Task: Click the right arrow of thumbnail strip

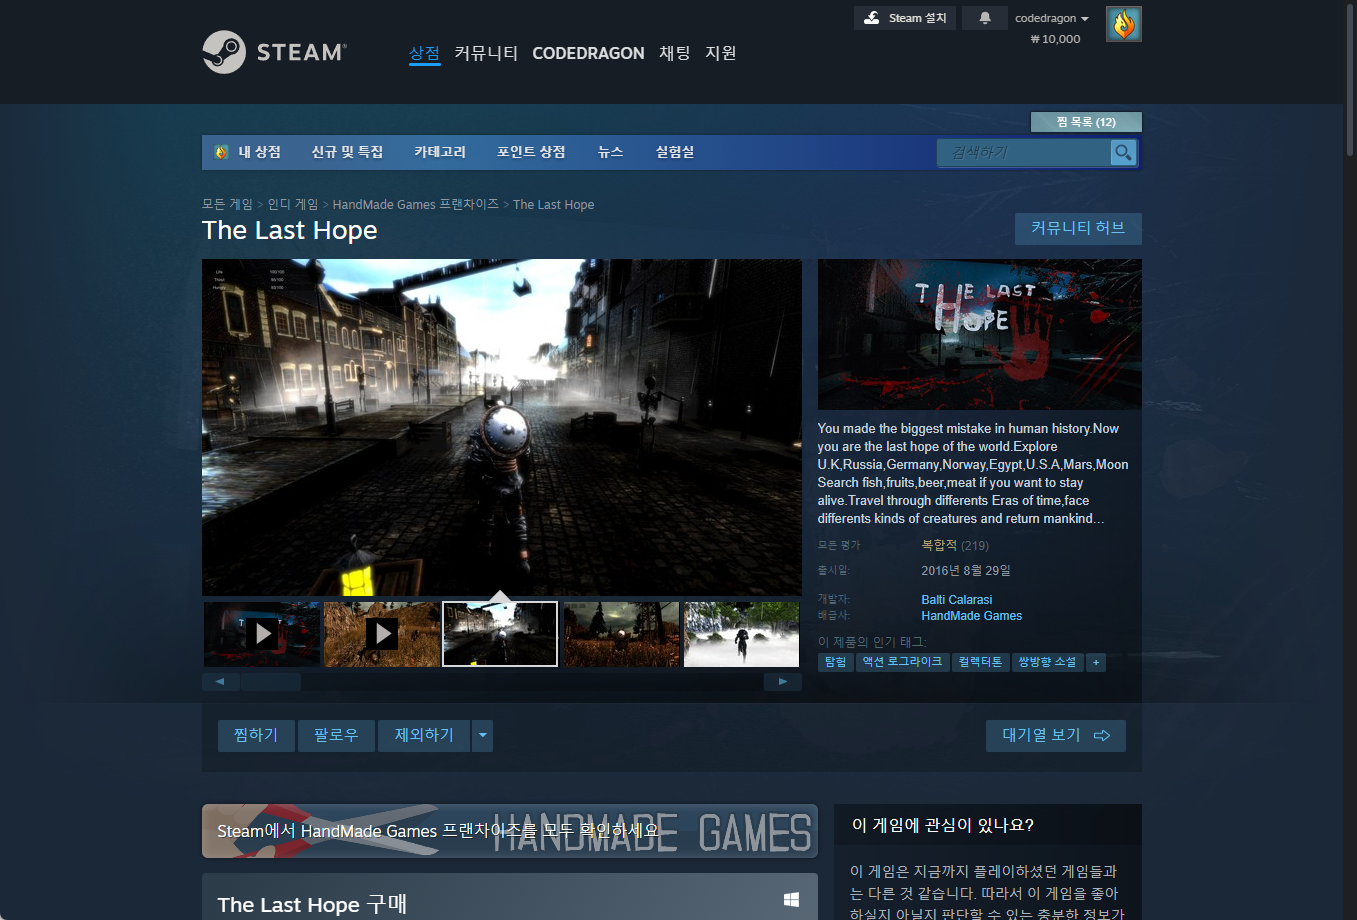Action: pos(783,682)
